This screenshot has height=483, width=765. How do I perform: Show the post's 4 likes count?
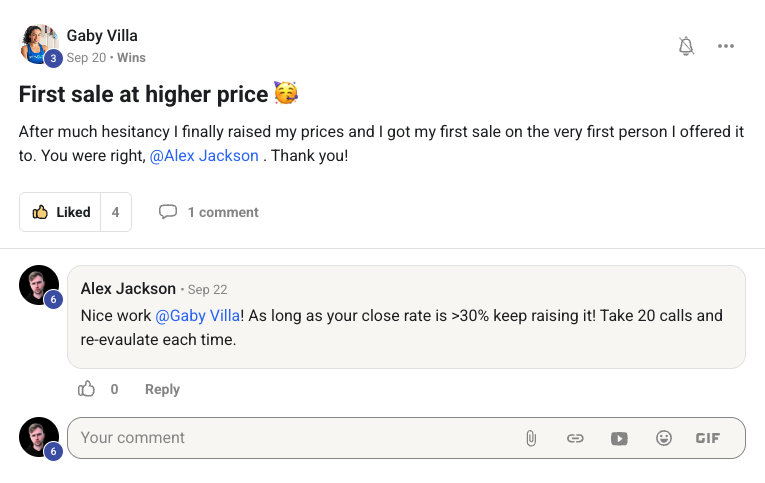(116, 212)
